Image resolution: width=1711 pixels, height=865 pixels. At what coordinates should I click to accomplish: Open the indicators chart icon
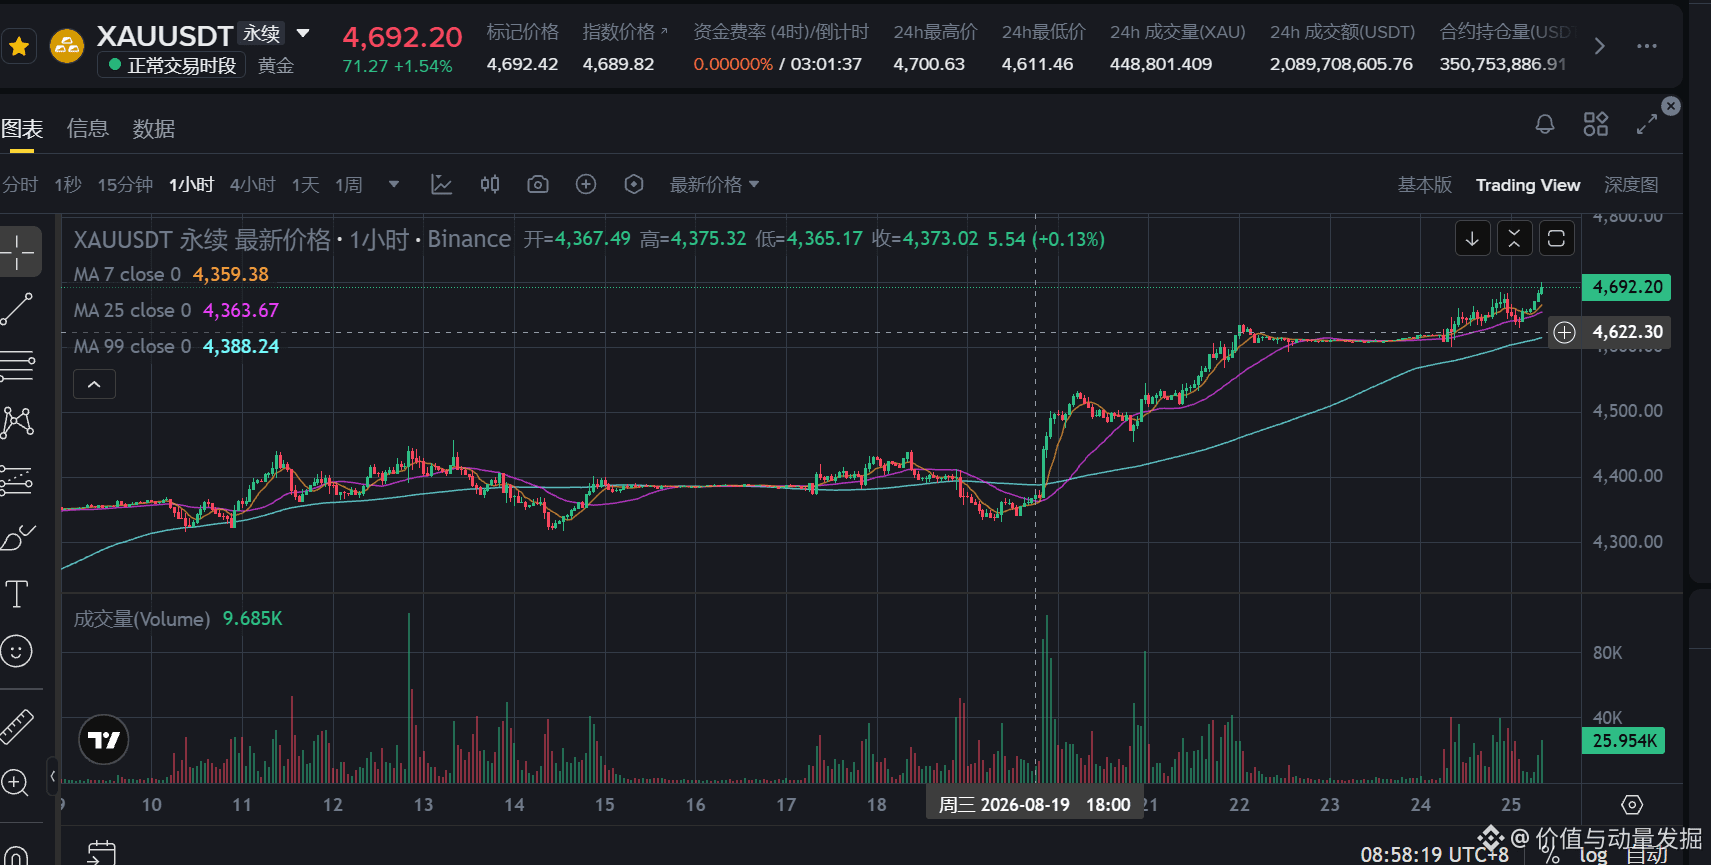pyautogui.click(x=441, y=185)
